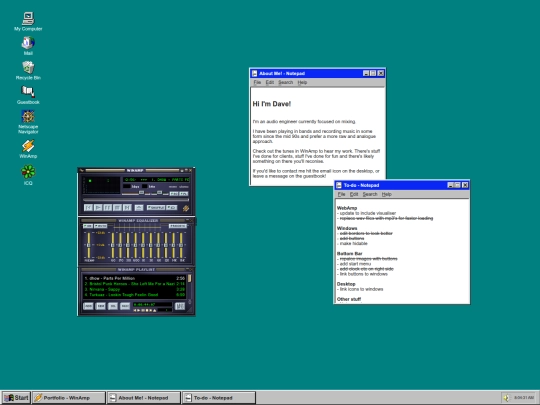Click the equalizer PREAMP slider
The image size is (540, 405).
tap(89, 245)
